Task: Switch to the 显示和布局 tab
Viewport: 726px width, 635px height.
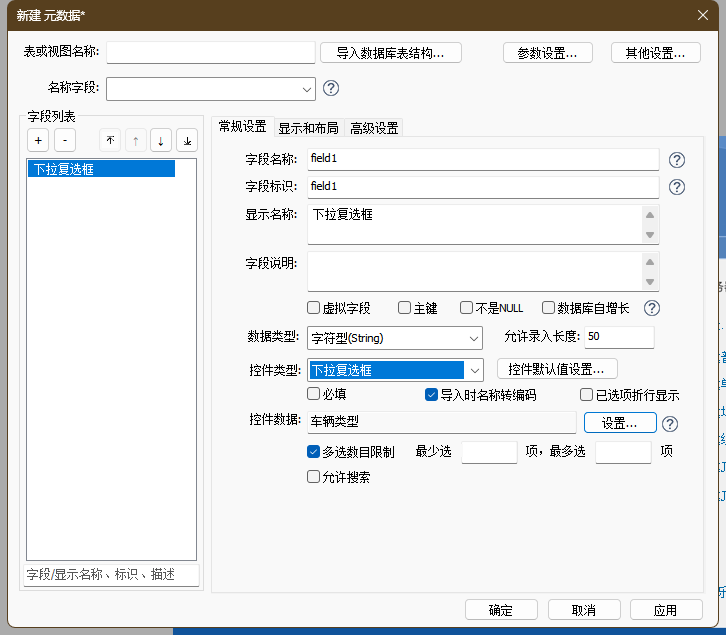Action: pos(308,128)
